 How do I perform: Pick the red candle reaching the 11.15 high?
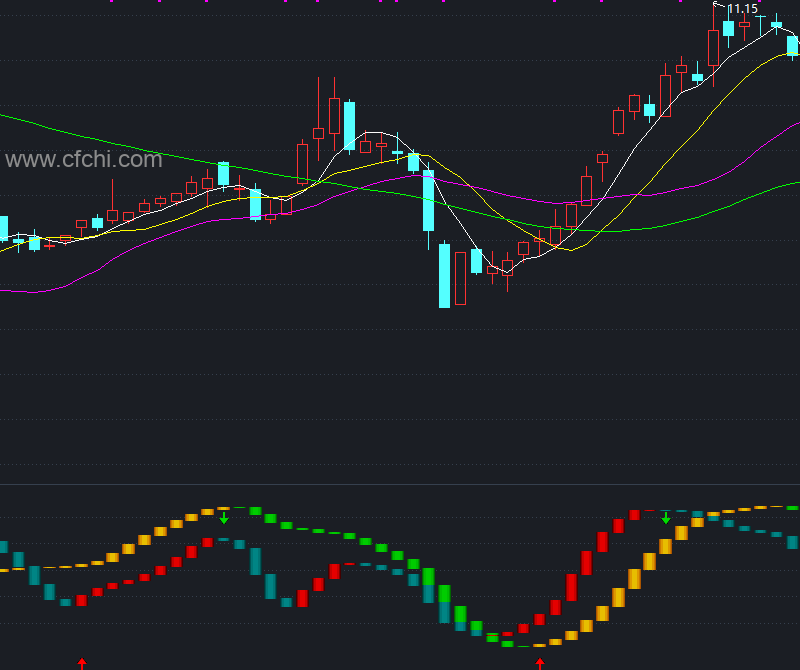coord(713,46)
